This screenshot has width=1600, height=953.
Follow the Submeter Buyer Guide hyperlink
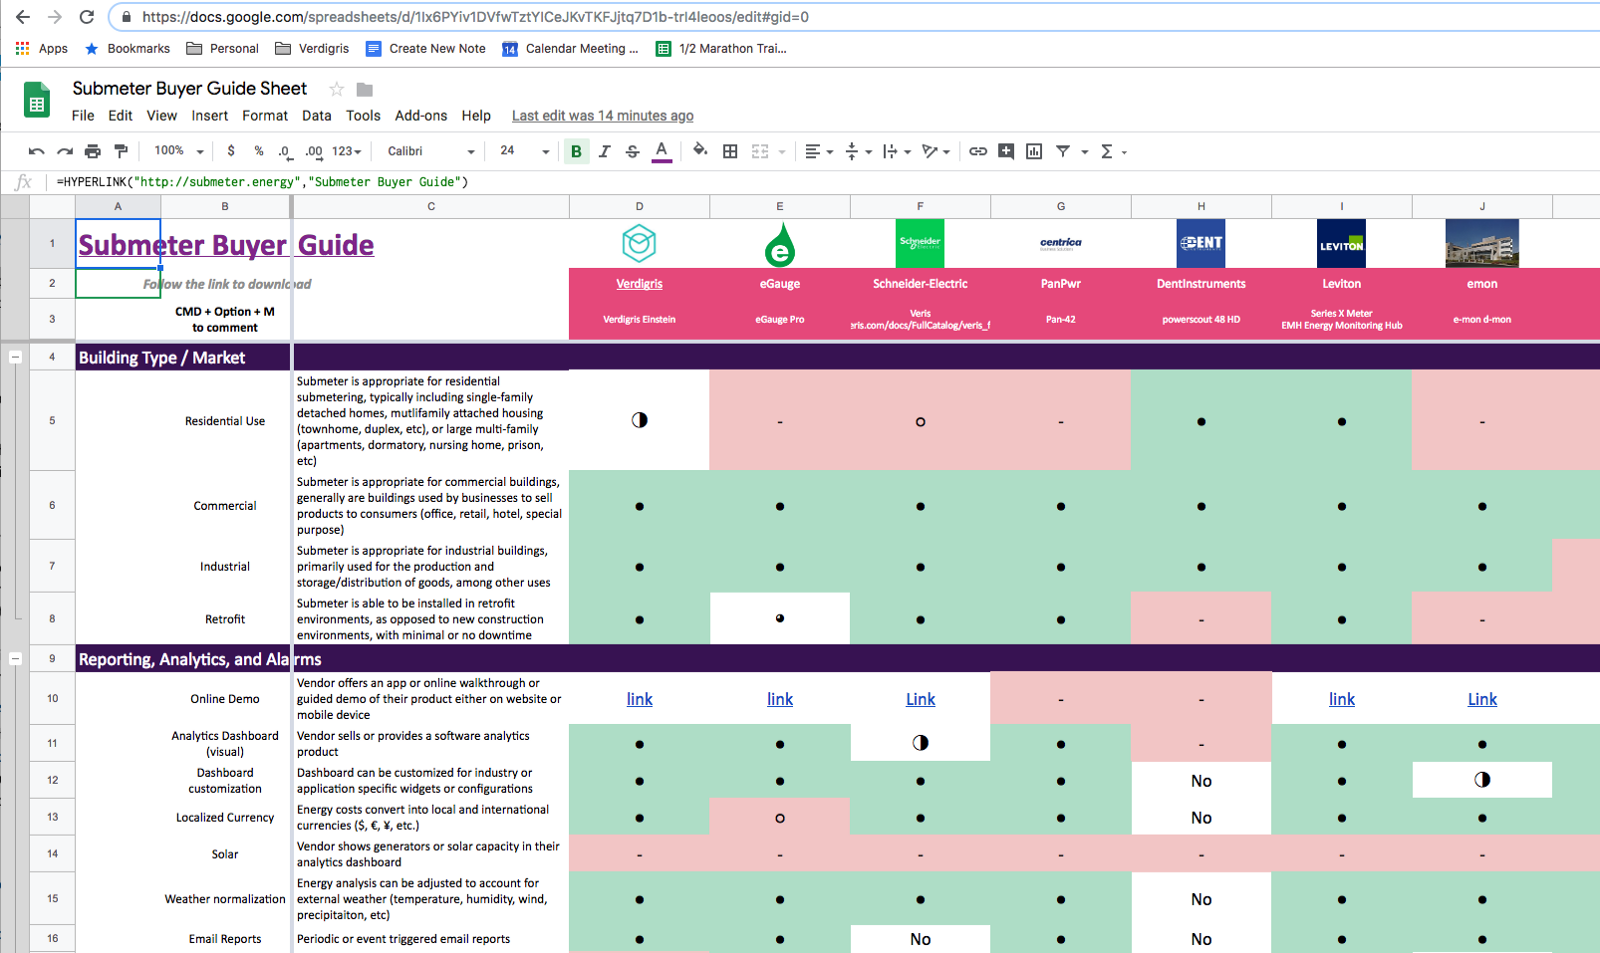226,245
